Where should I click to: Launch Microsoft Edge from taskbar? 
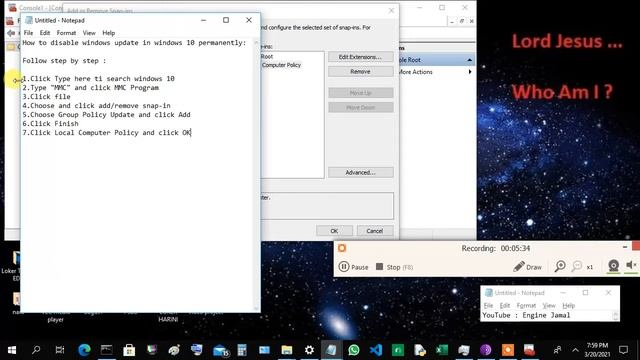(x=84, y=350)
